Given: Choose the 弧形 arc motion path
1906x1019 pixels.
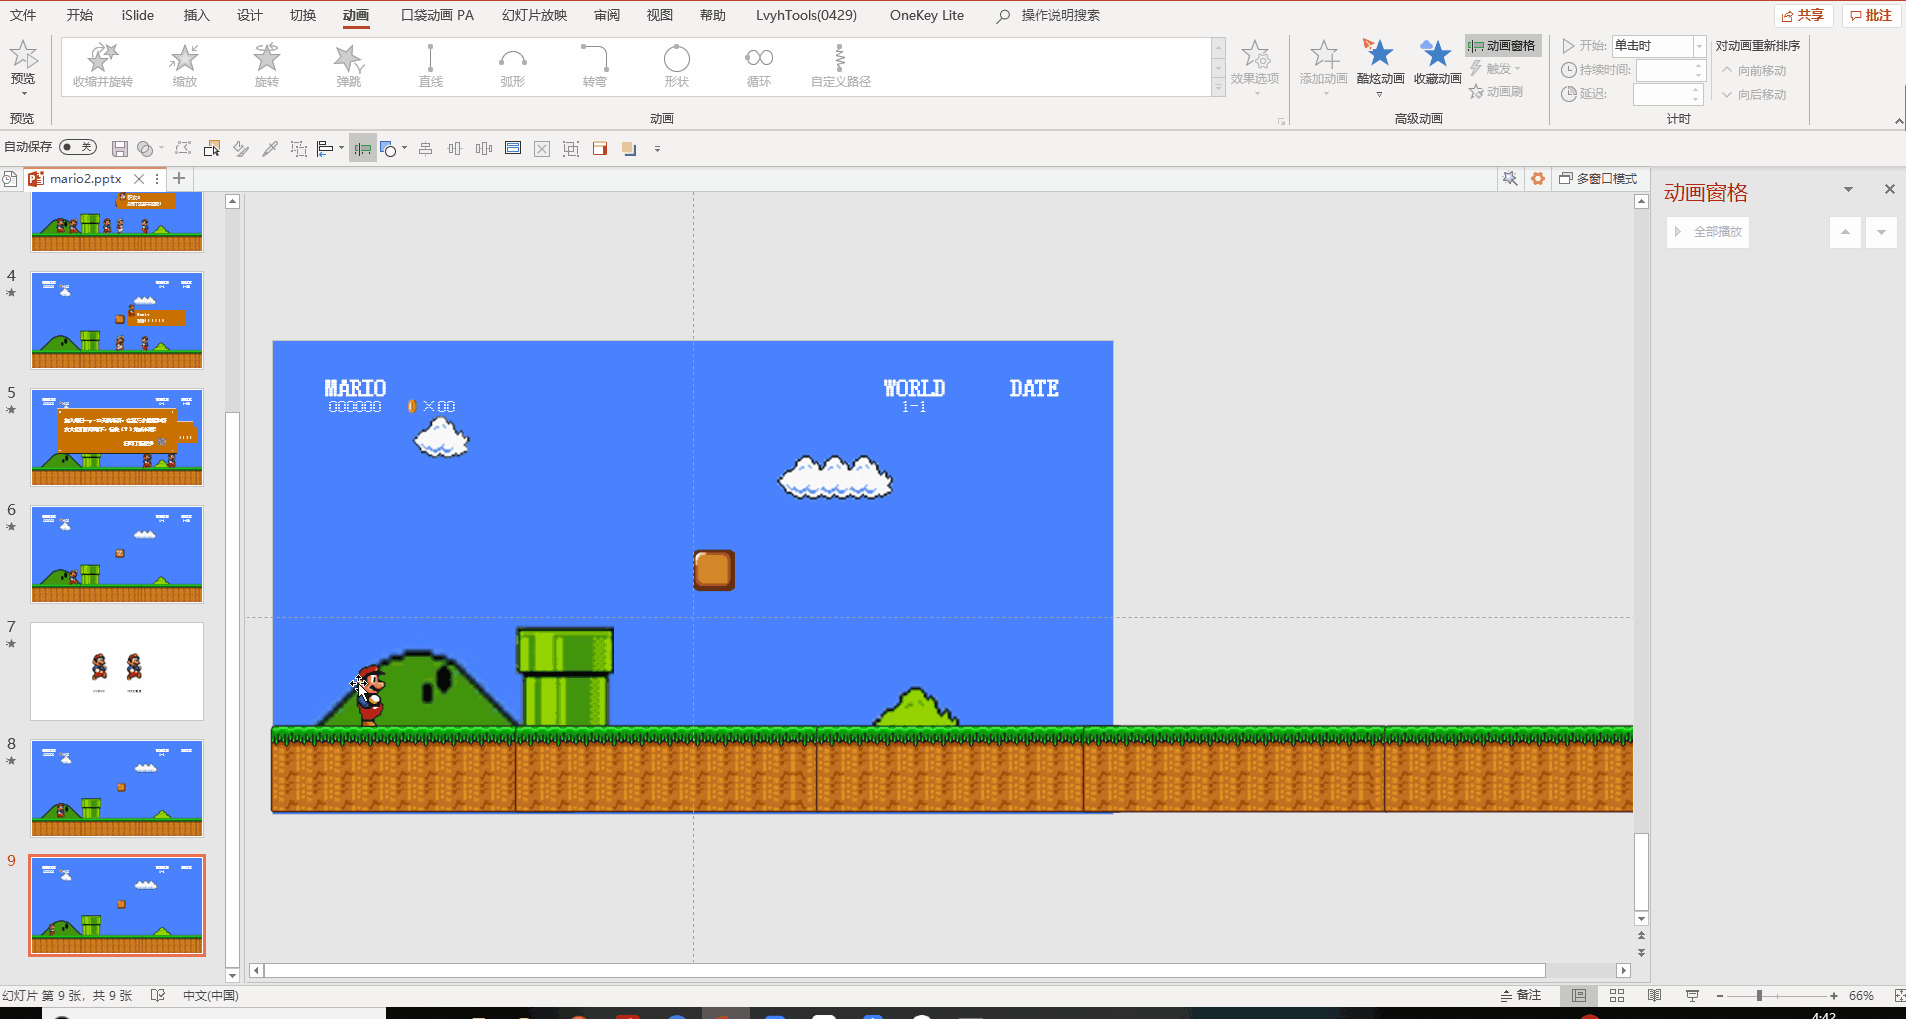Looking at the screenshot, I should [512, 66].
